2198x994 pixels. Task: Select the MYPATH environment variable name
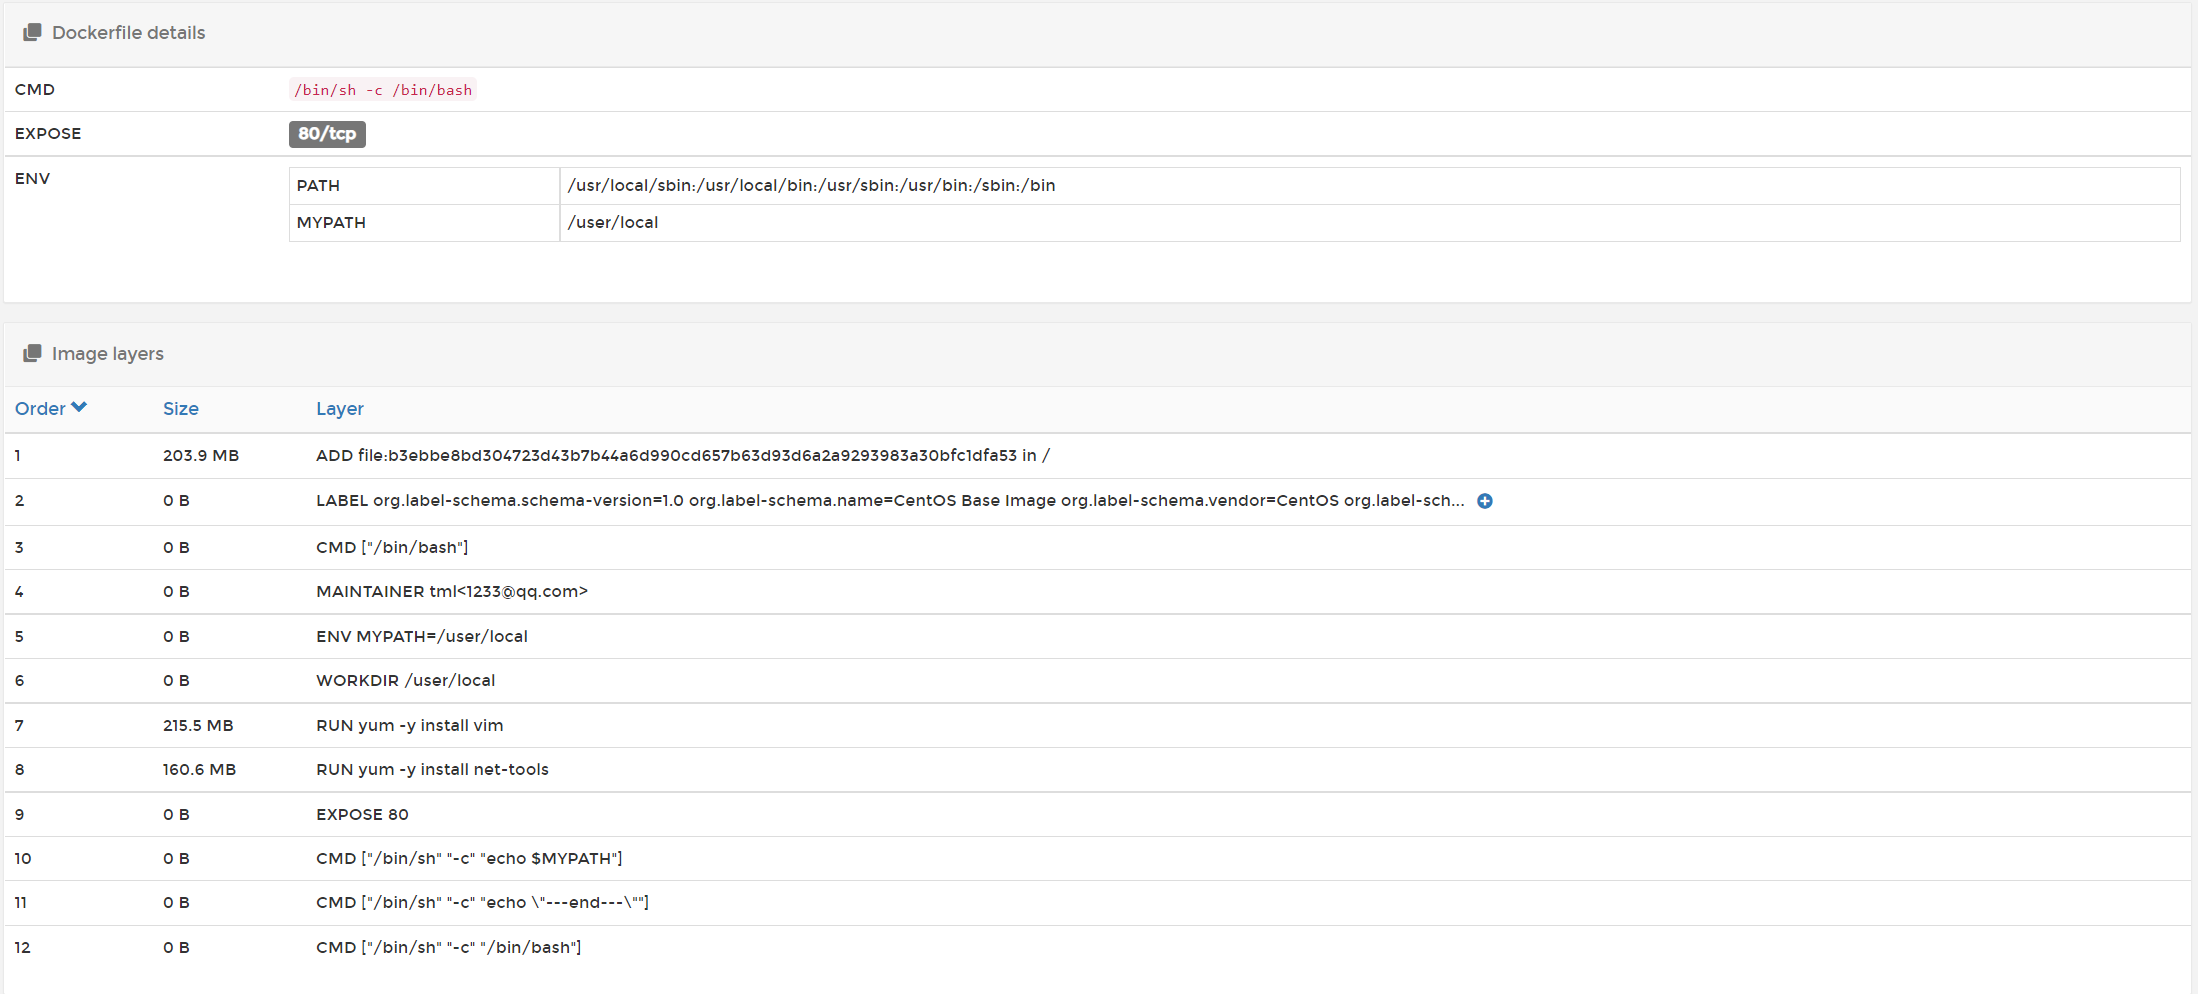(331, 223)
